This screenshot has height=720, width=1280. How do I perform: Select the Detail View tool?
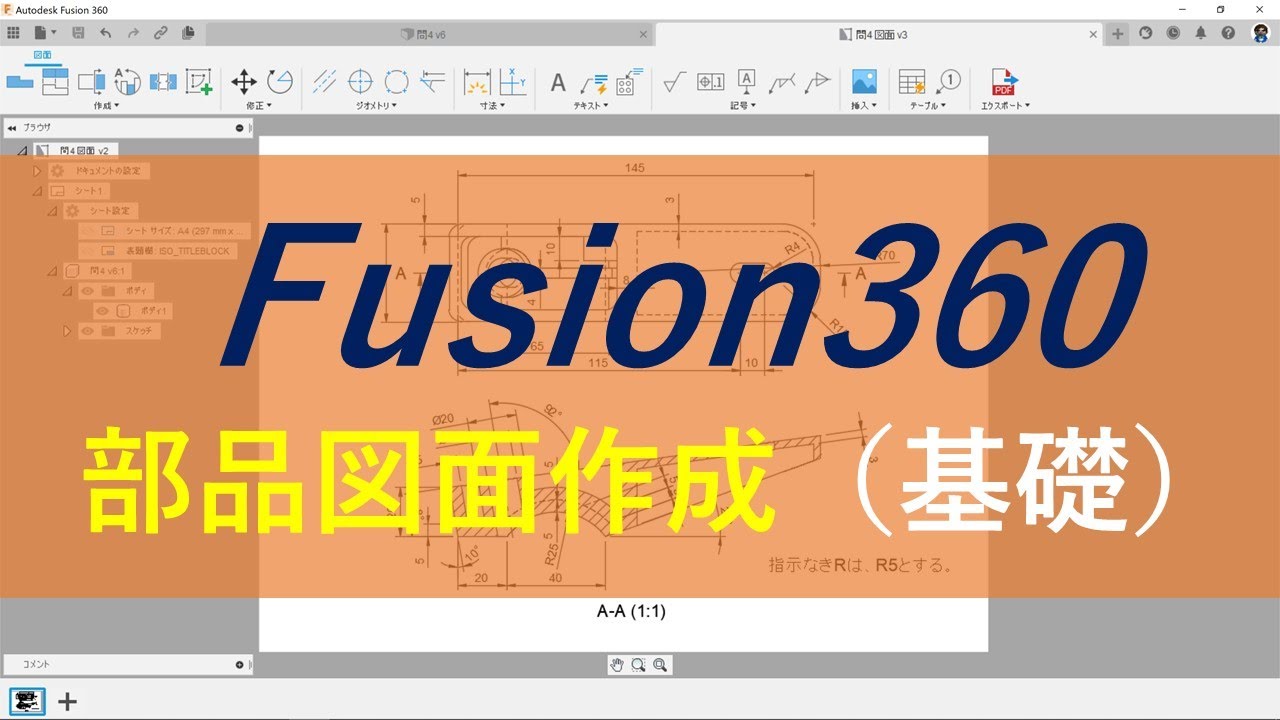127,81
